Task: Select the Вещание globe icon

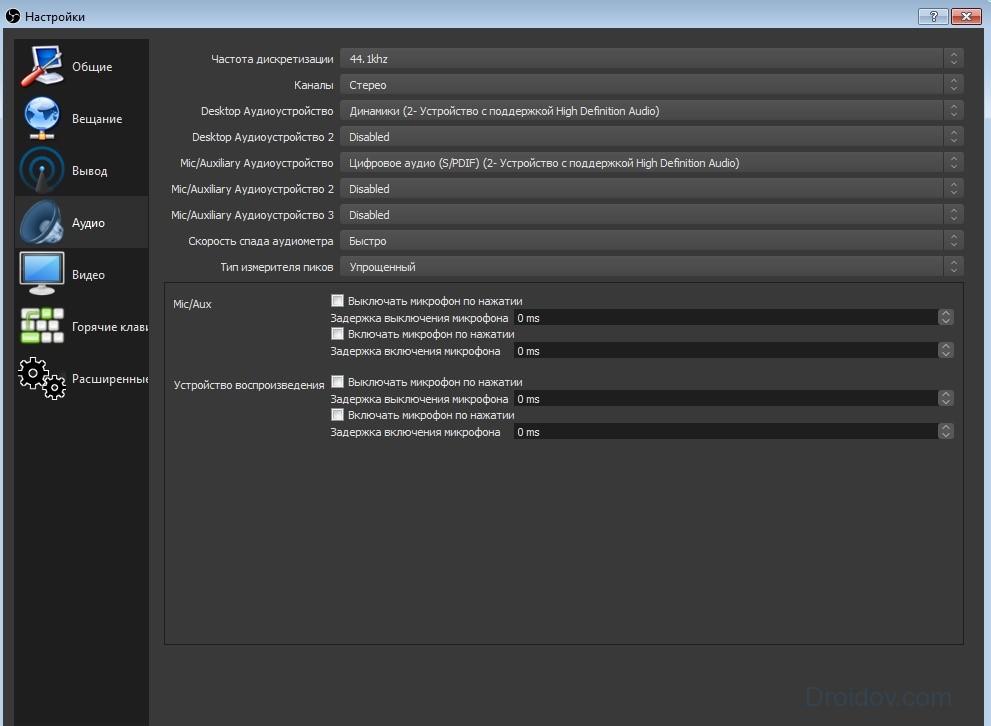Action: click(42, 118)
